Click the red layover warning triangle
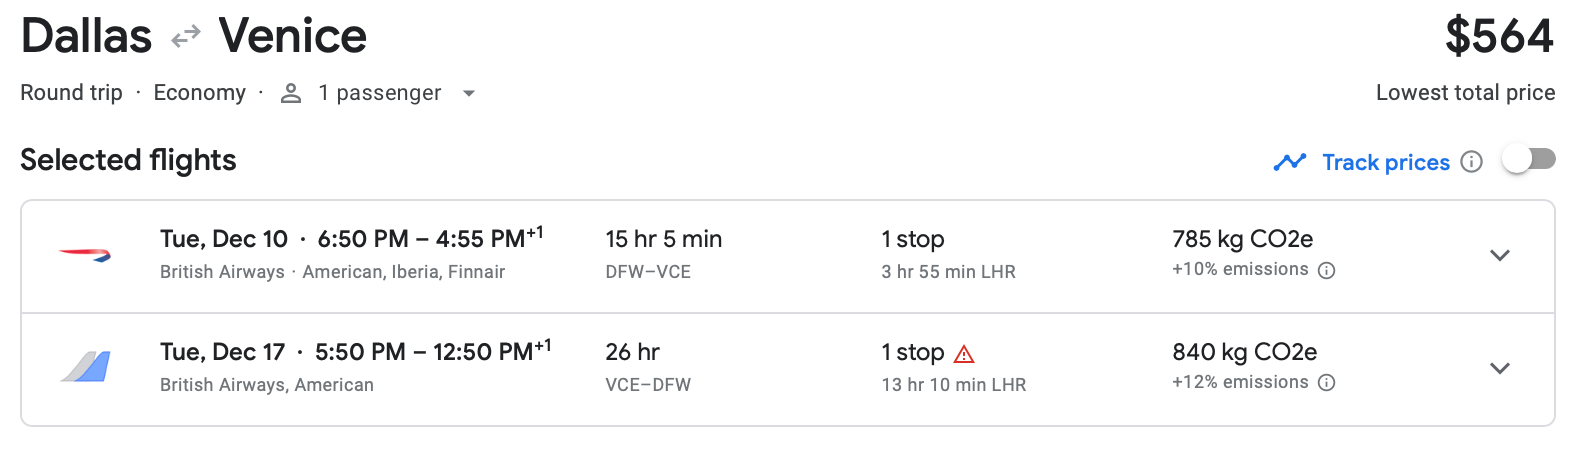Image resolution: width=1584 pixels, height=456 pixels. 964,354
